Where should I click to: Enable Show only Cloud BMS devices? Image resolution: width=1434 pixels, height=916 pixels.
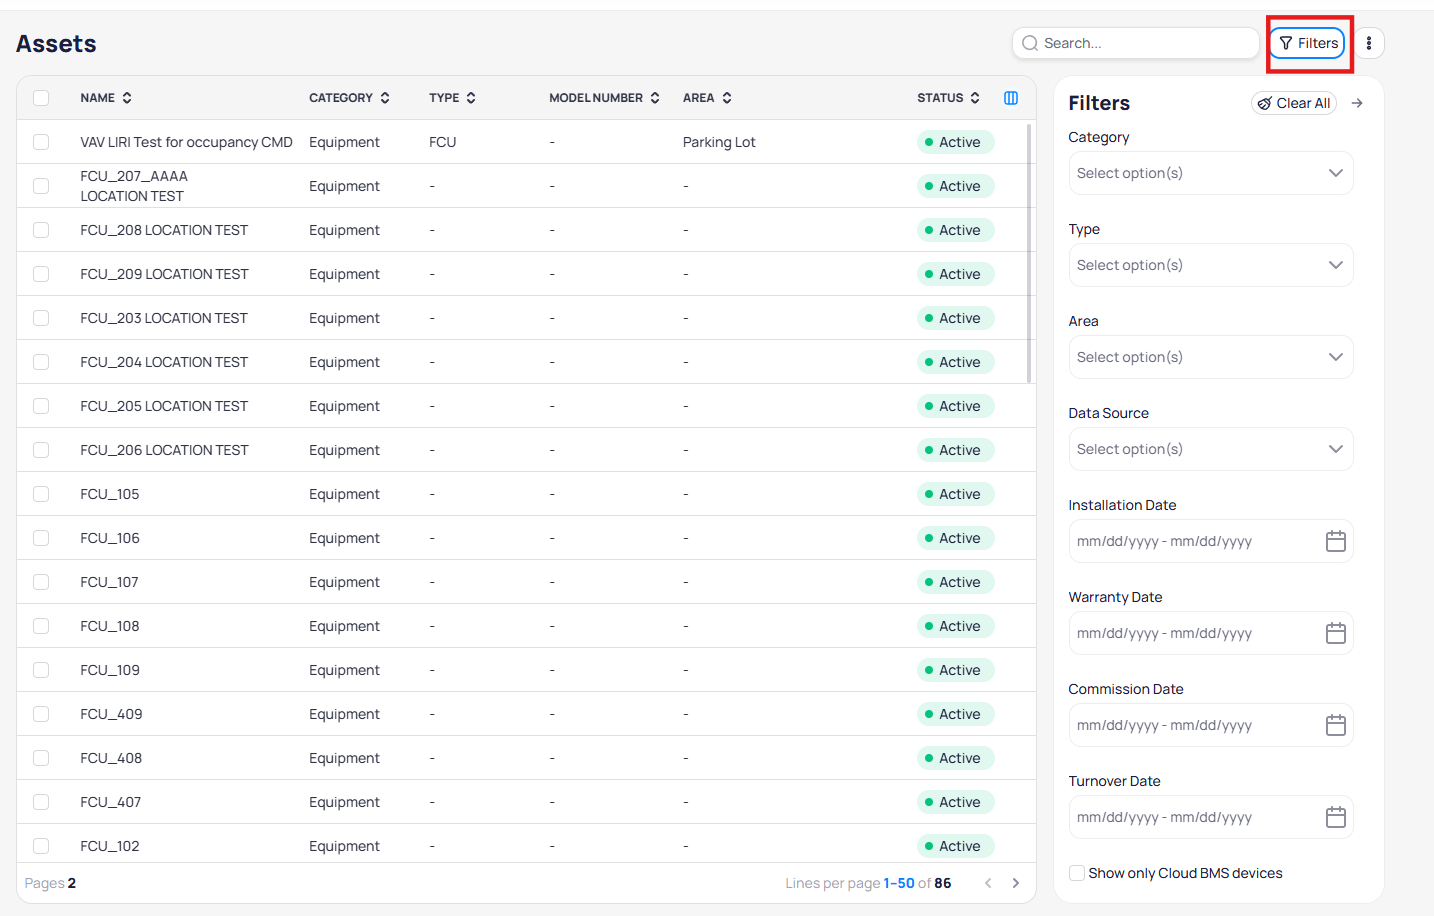tap(1077, 873)
